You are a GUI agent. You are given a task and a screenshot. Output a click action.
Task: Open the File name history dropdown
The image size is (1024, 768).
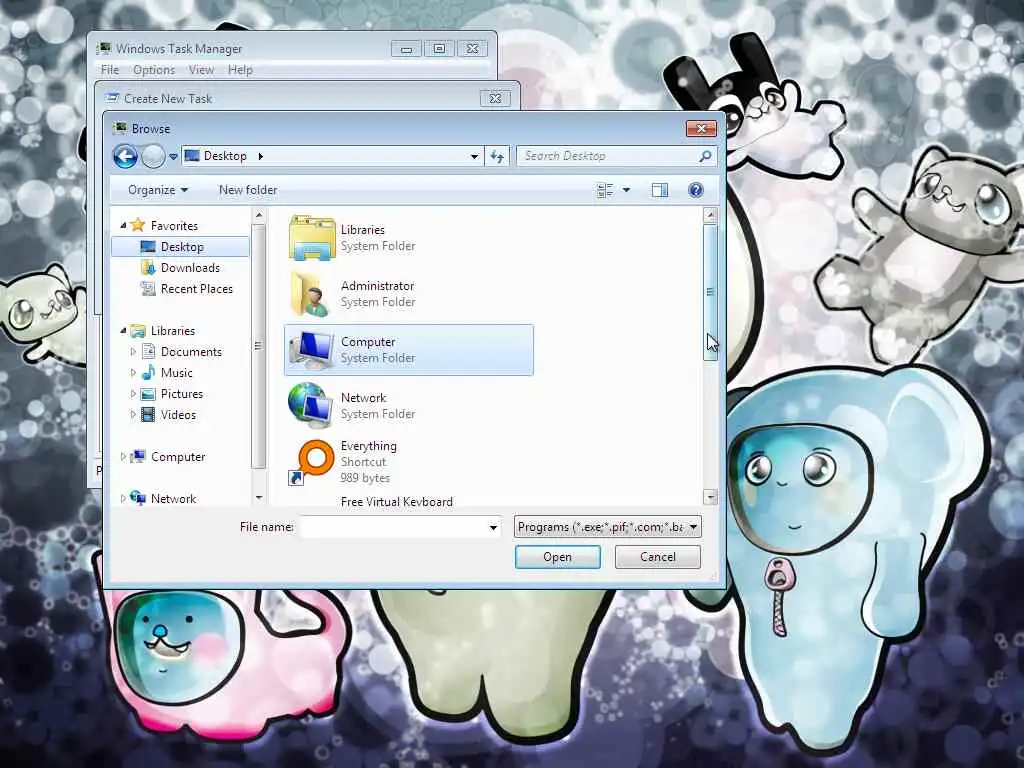(x=493, y=527)
